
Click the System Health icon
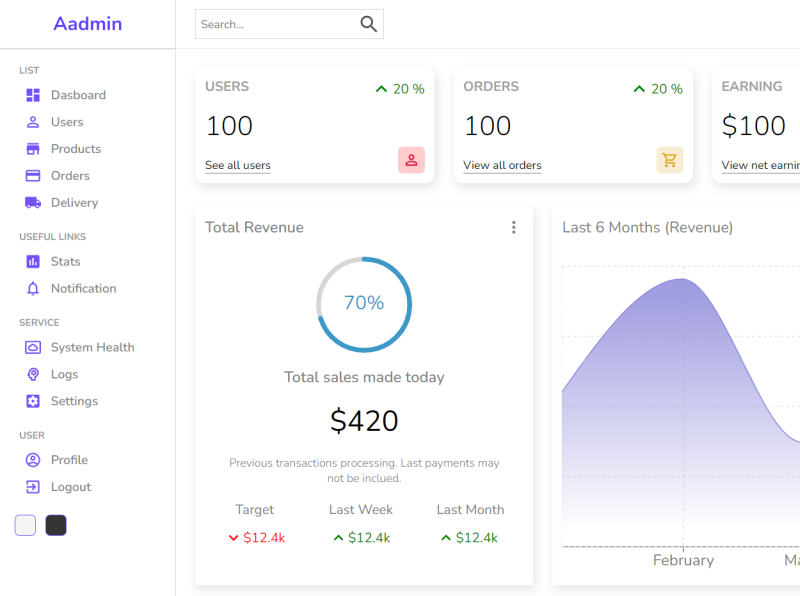click(x=33, y=347)
